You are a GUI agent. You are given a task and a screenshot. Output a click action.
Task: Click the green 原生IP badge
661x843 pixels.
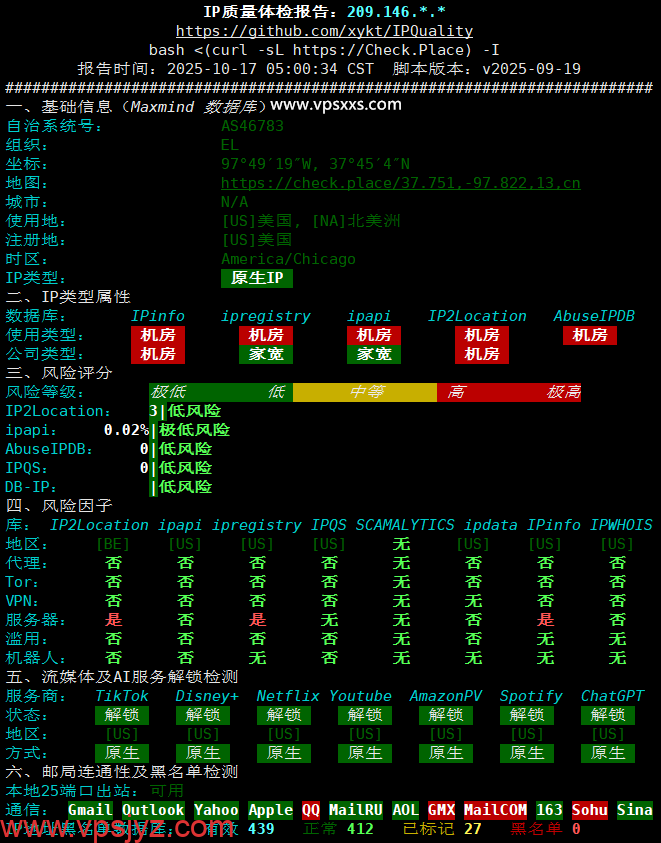pos(257,278)
